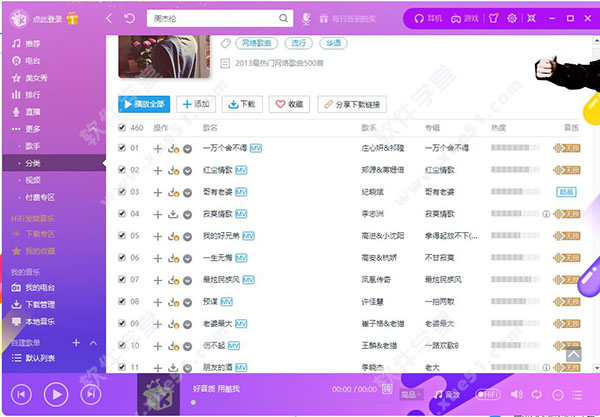
Task: Uncheck song 10 伤不起
Action: click(122, 345)
